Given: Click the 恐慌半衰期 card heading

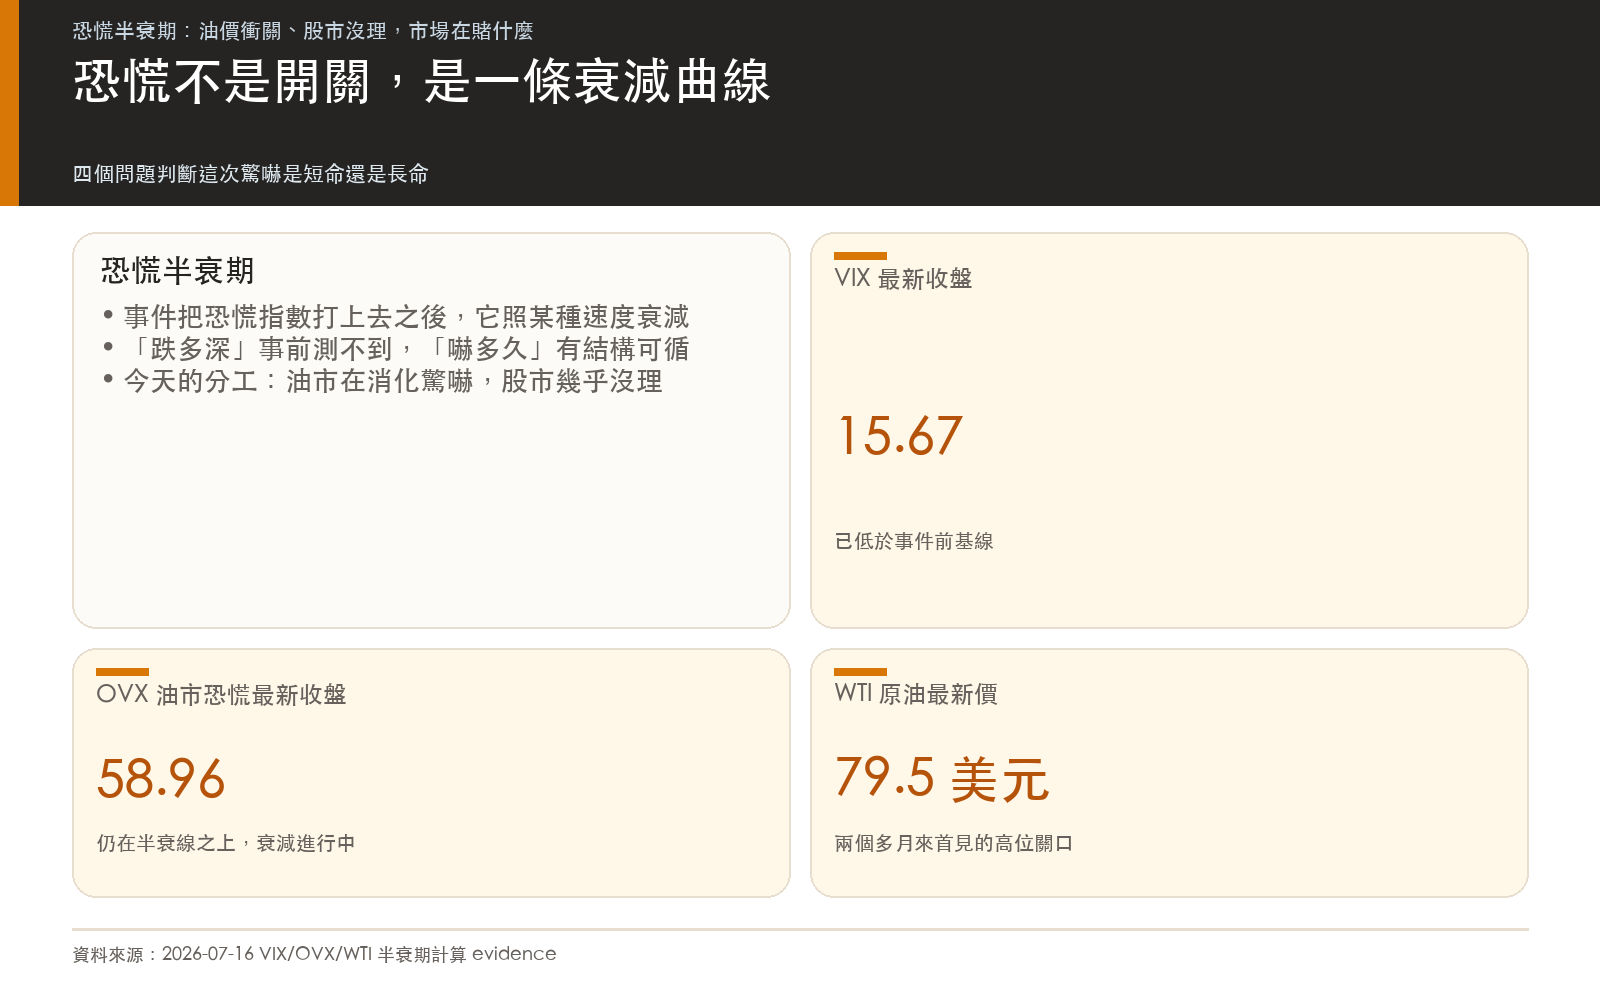Looking at the screenshot, I should [x=178, y=270].
